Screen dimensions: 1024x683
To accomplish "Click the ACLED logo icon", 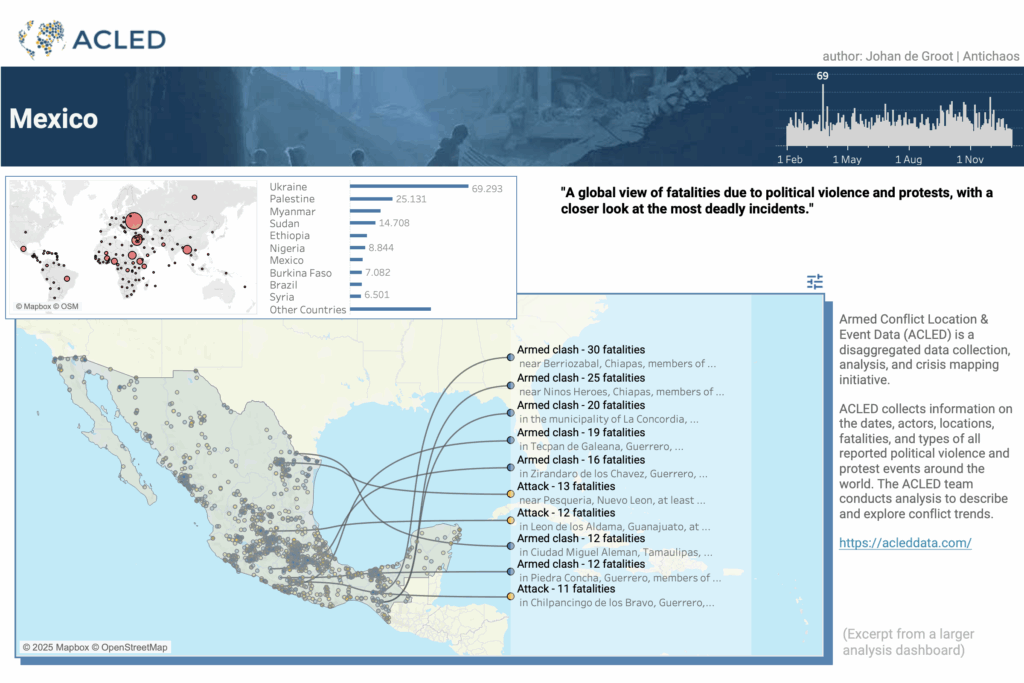I will click(x=42, y=39).
